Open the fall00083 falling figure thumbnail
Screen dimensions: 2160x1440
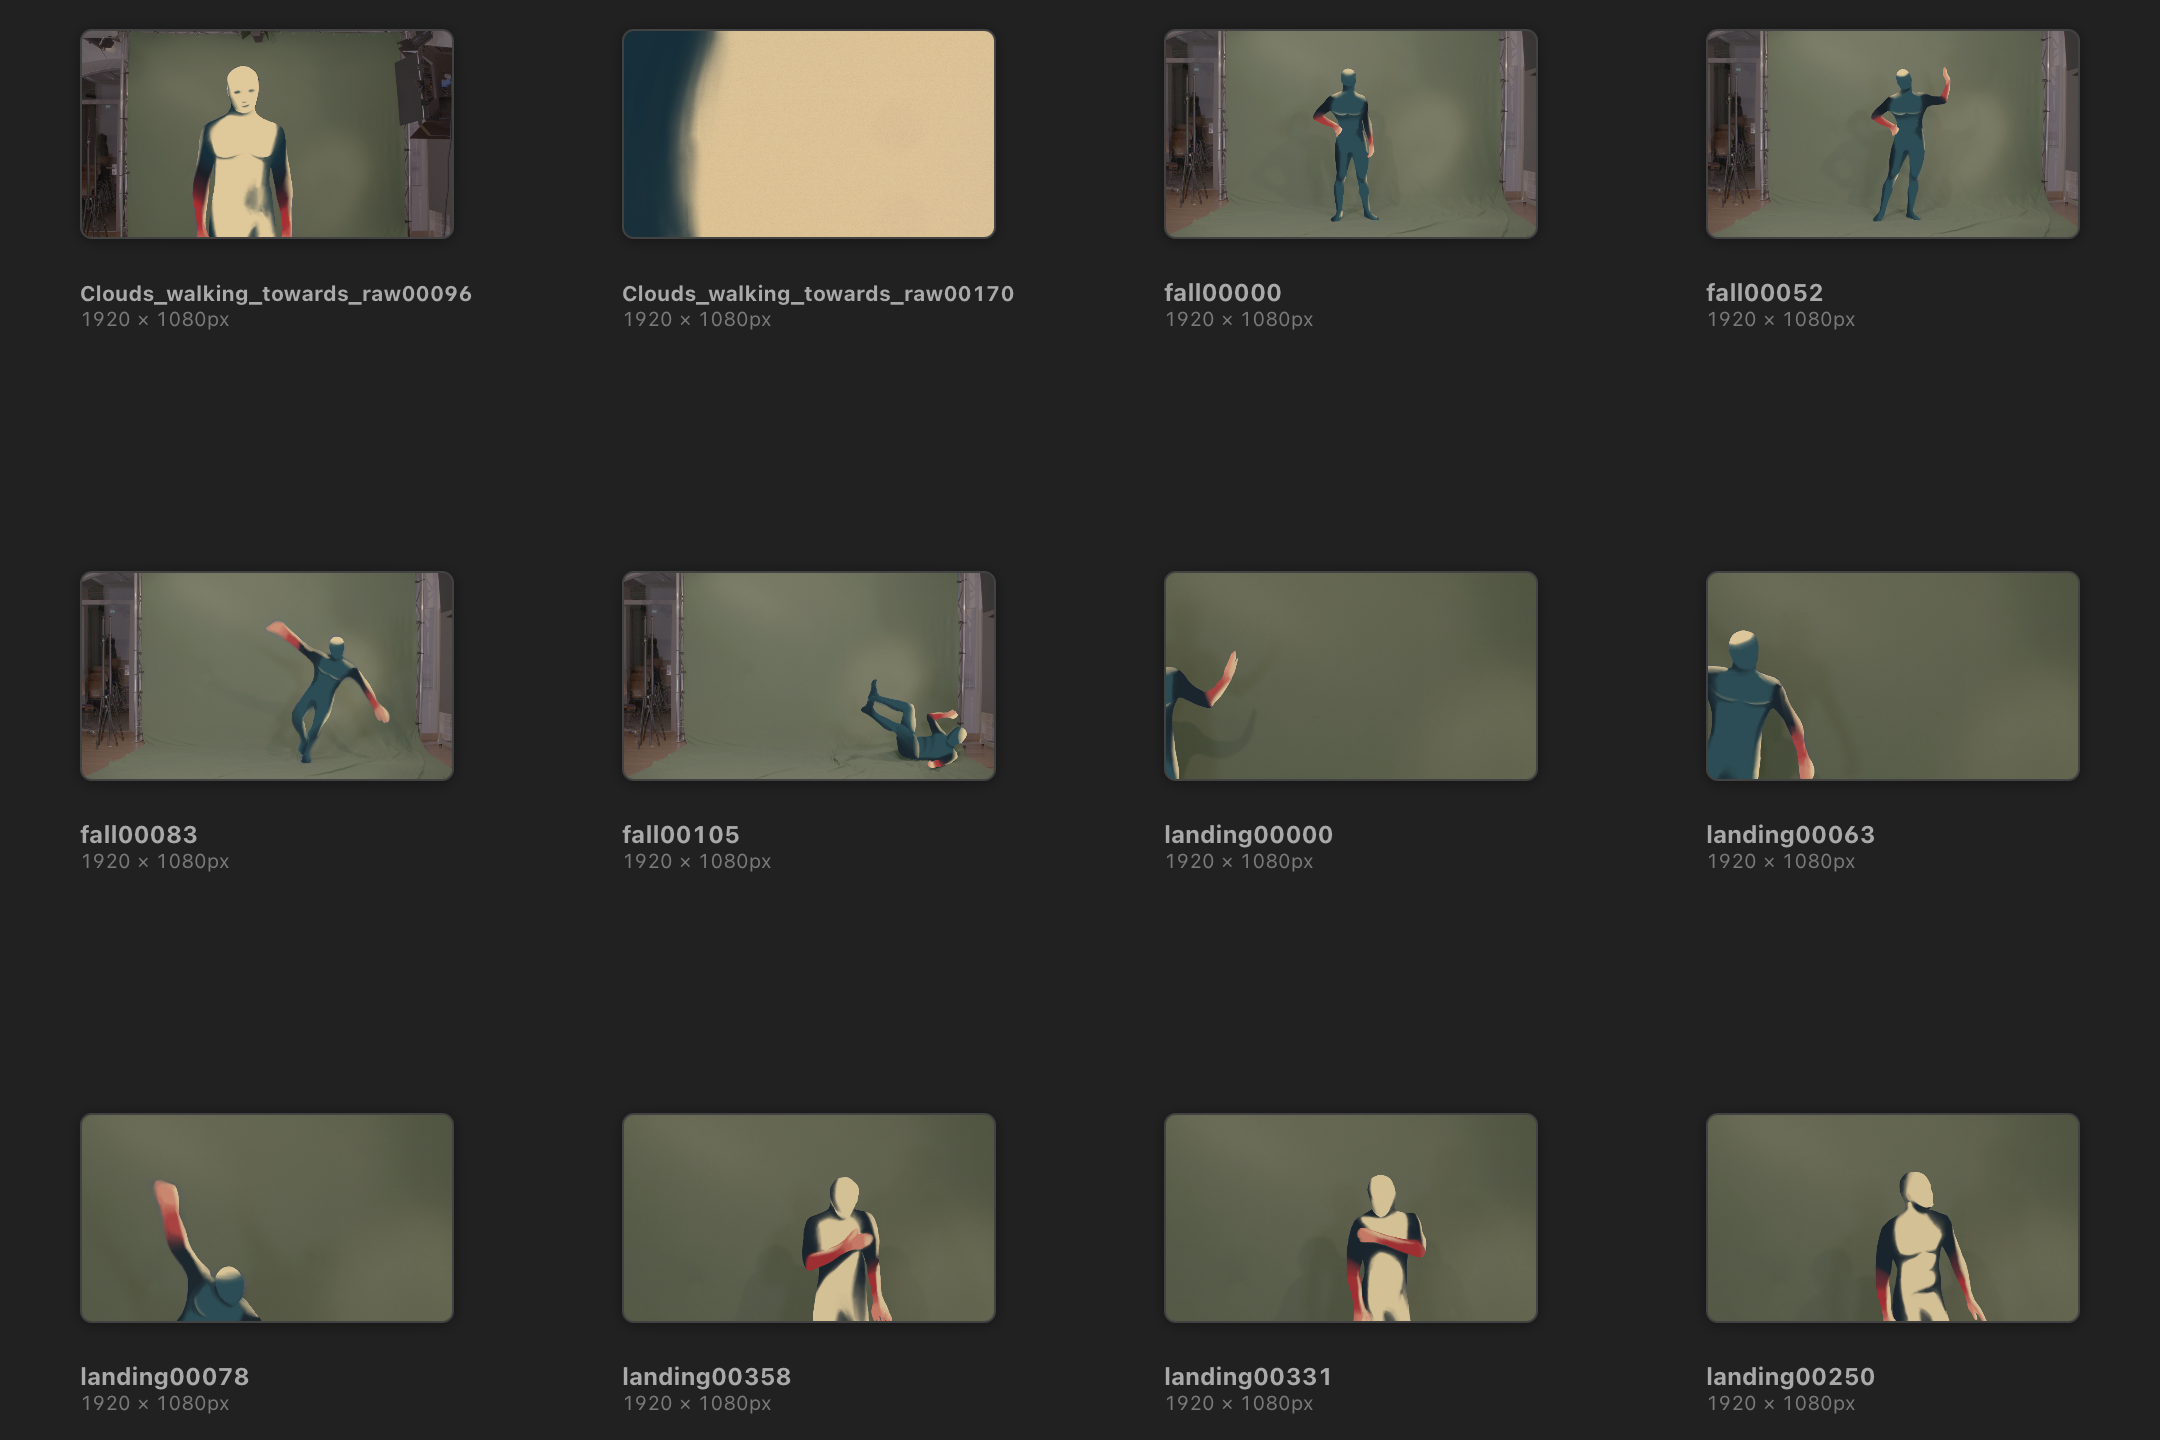tap(267, 676)
